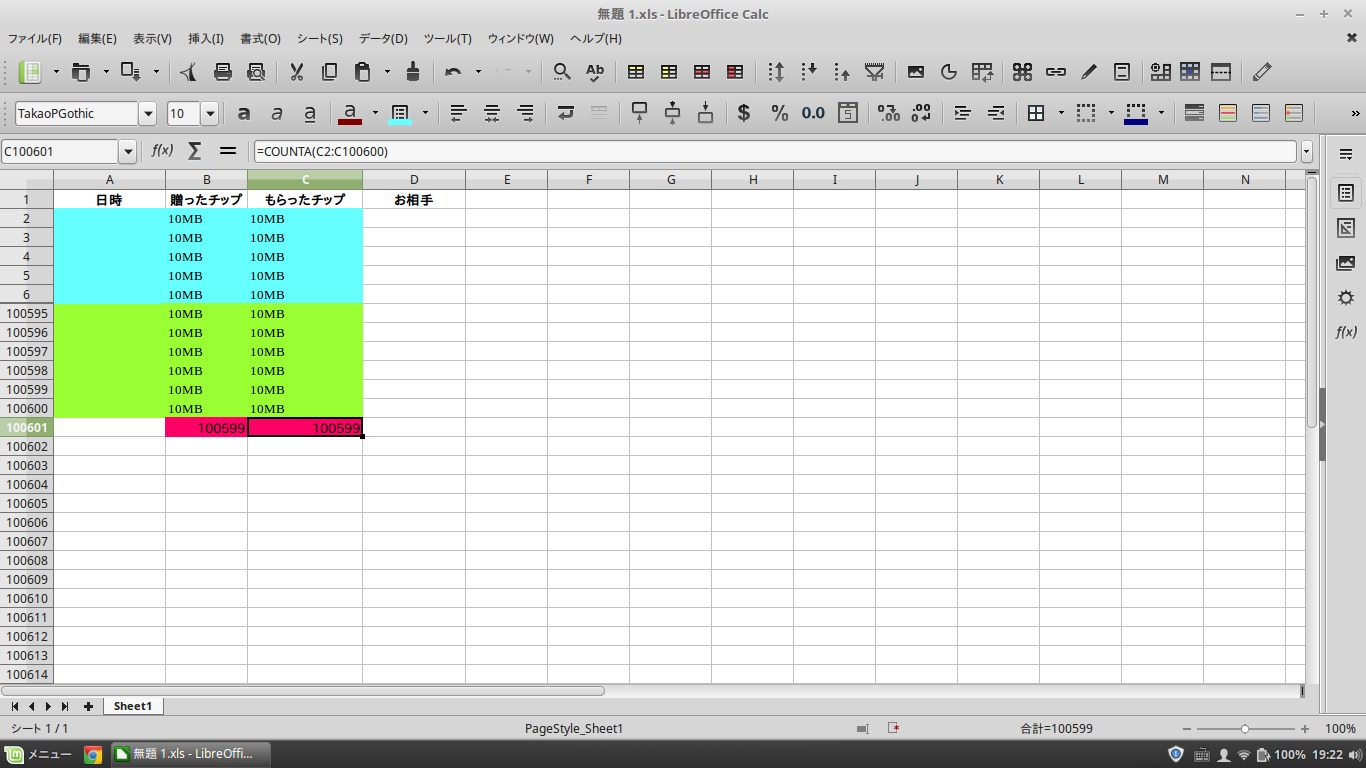This screenshot has height=768, width=1366.
Task: Center the cell text horizontally
Action: pos(491,113)
